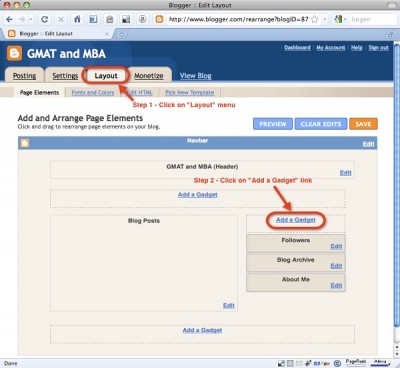Click the Alexa rank indicator in status bar
400x368 pixels.
[x=380, y=362]
